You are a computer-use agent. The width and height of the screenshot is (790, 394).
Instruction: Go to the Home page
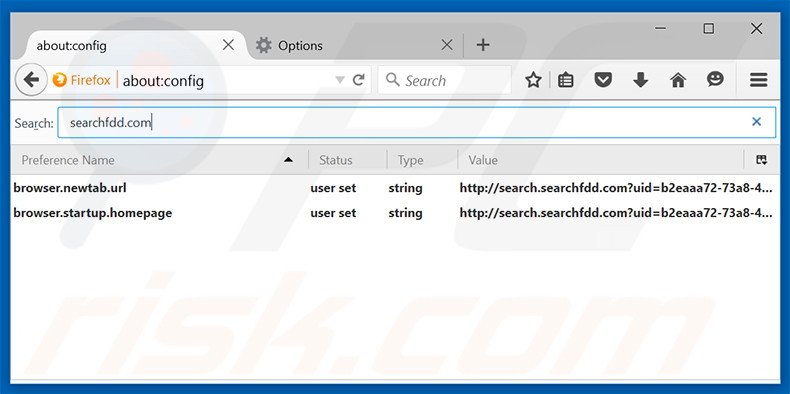click(678, 80)
